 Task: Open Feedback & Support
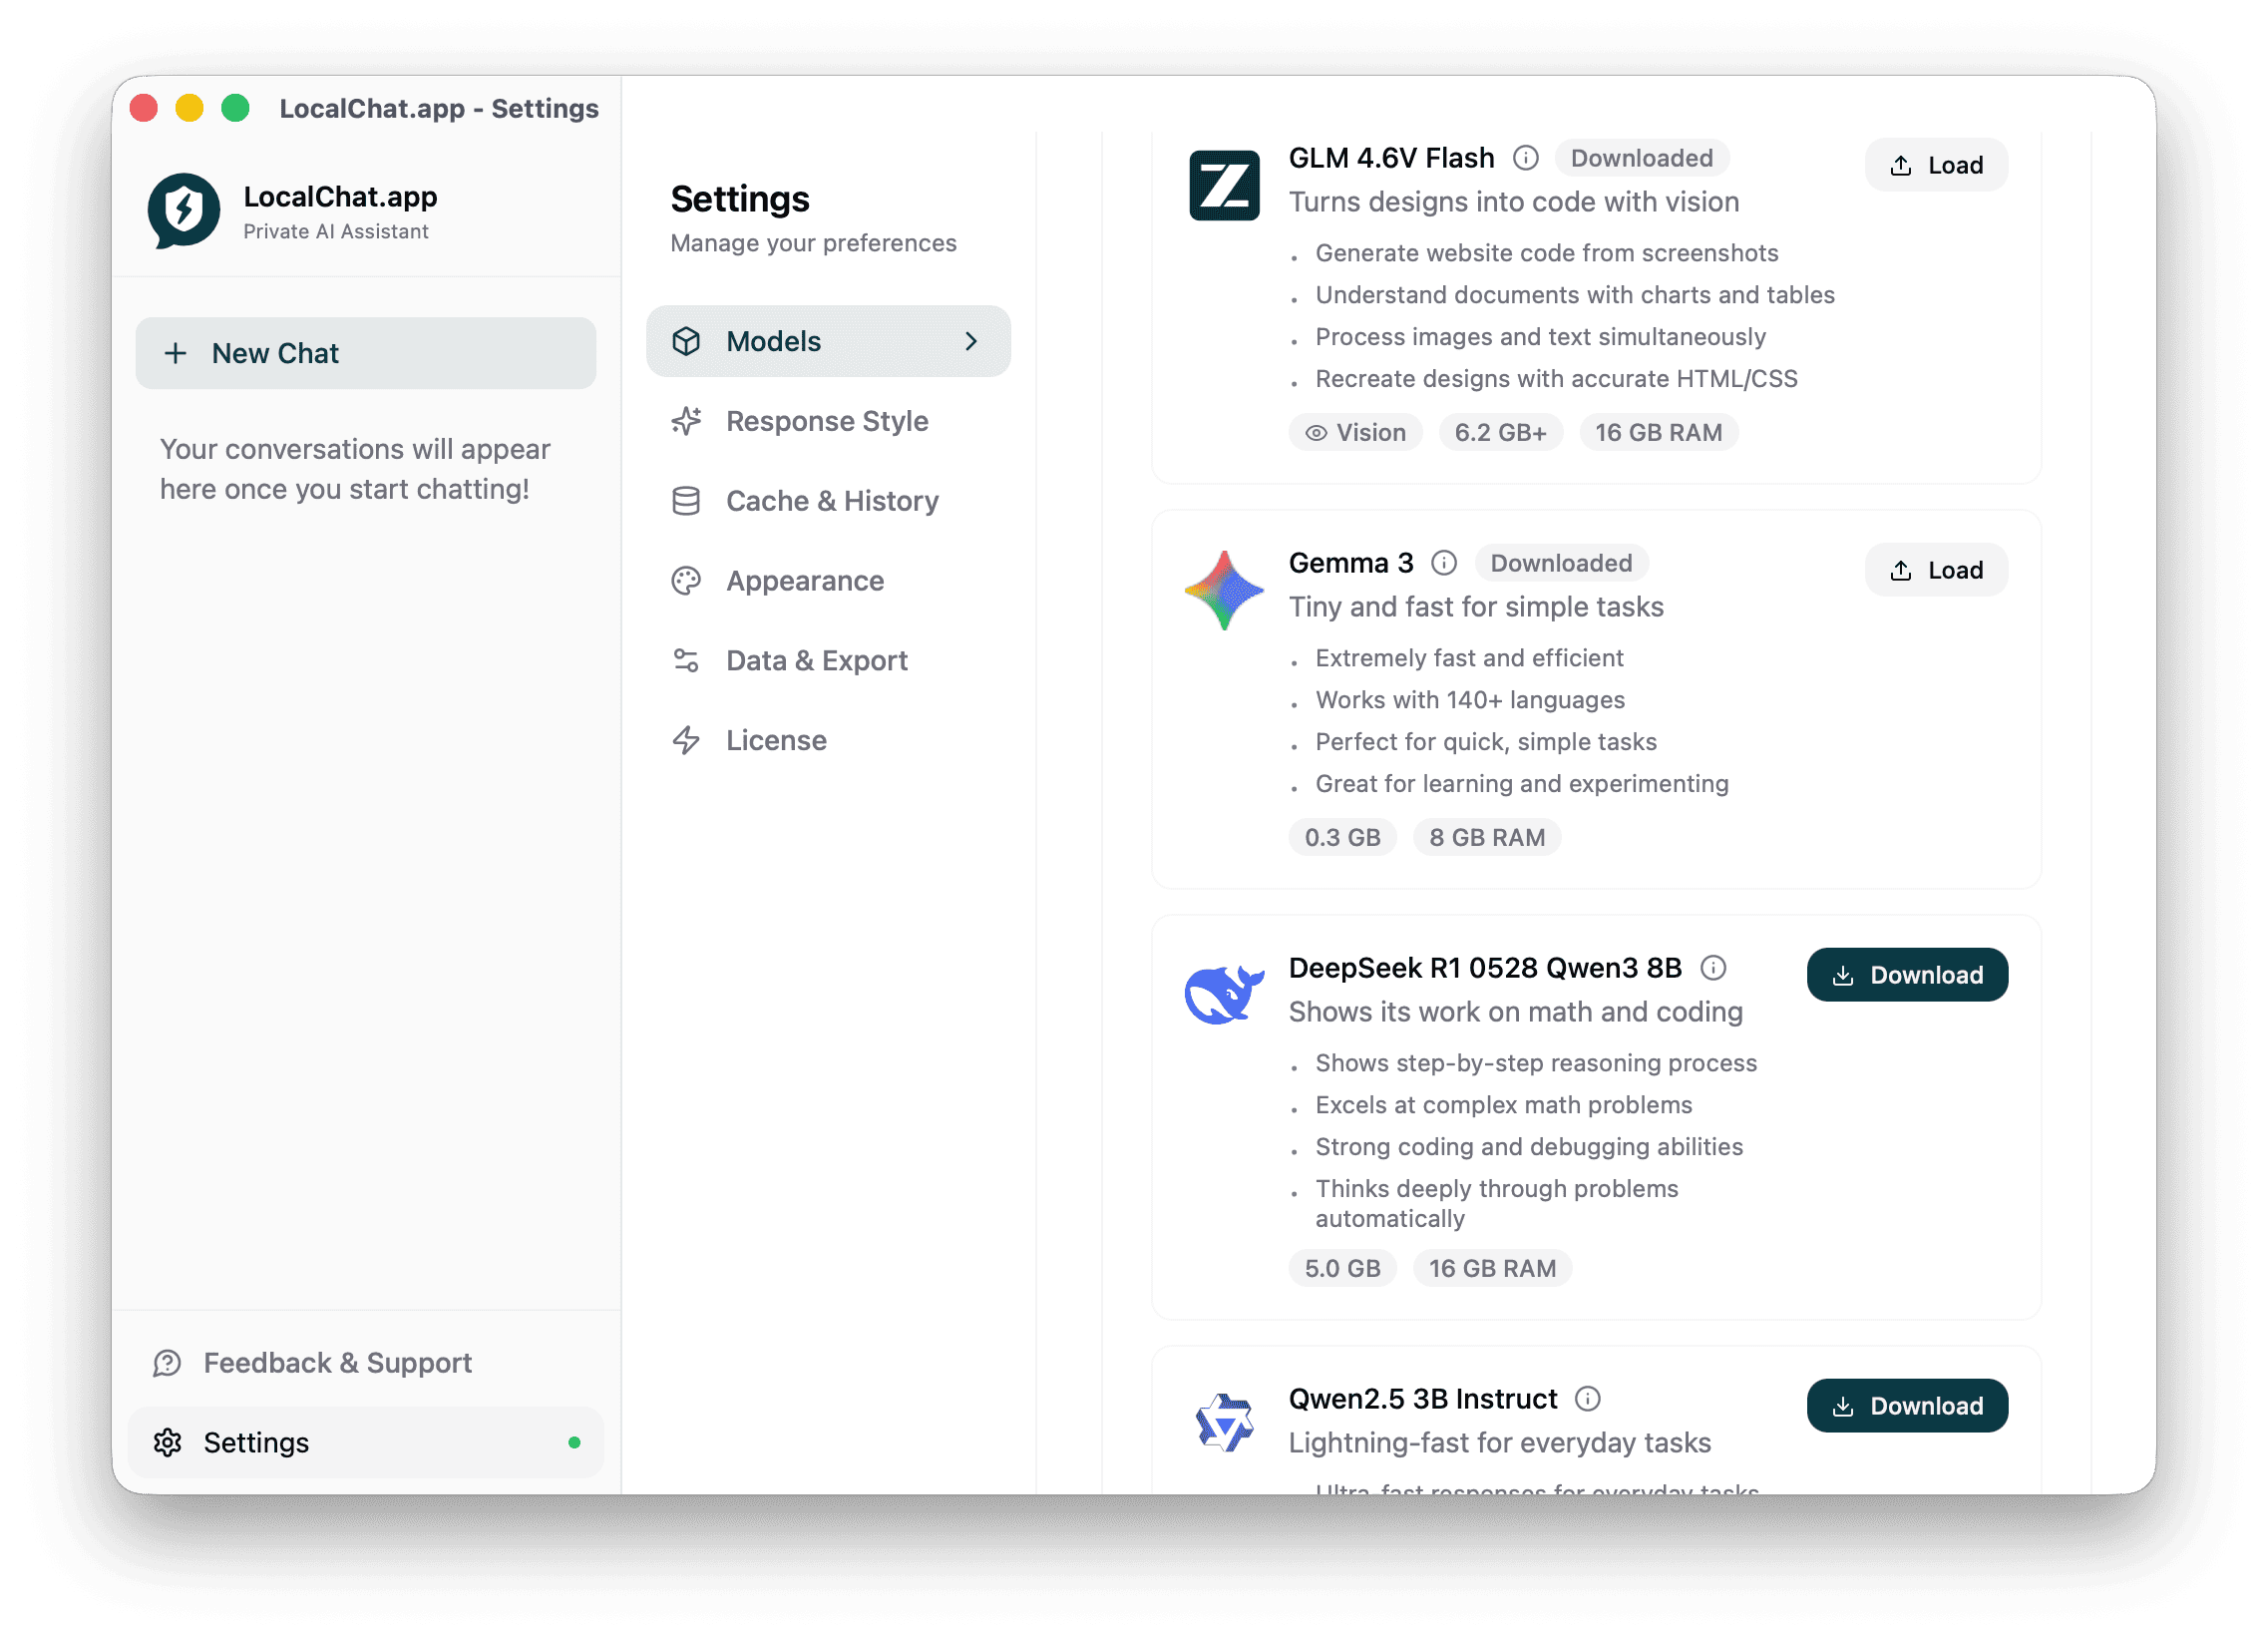337,1363
